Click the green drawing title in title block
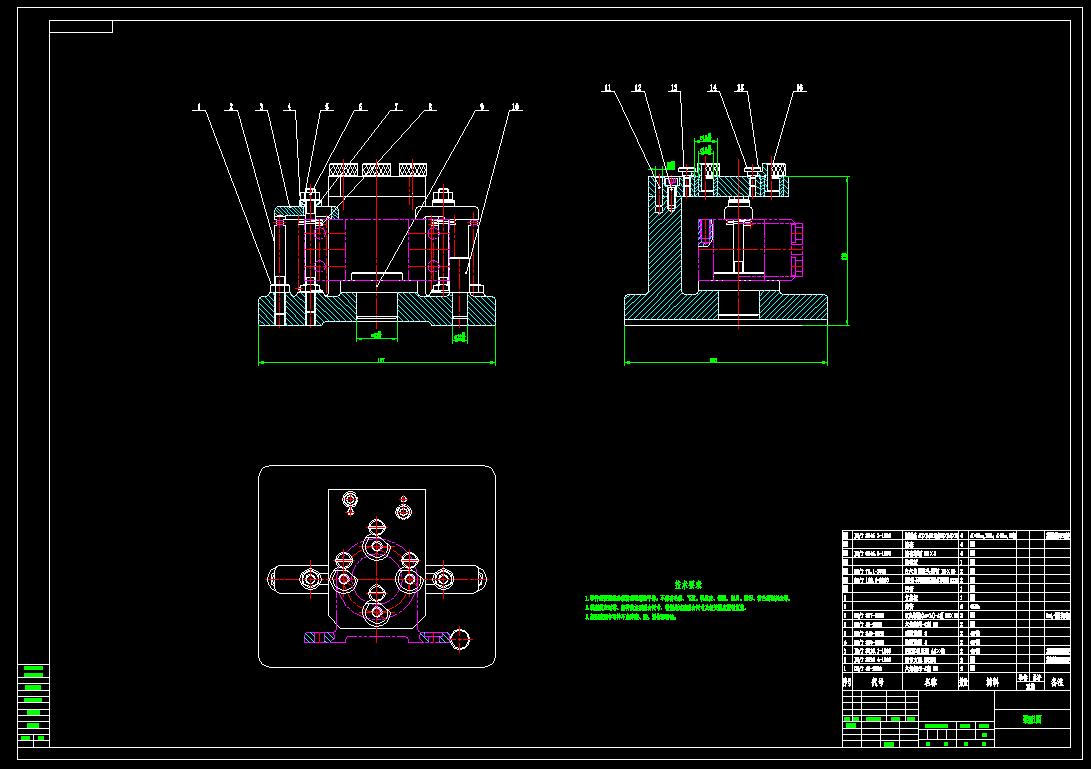The width and height of the screenshot is (1091, 769). point(1032,719)
